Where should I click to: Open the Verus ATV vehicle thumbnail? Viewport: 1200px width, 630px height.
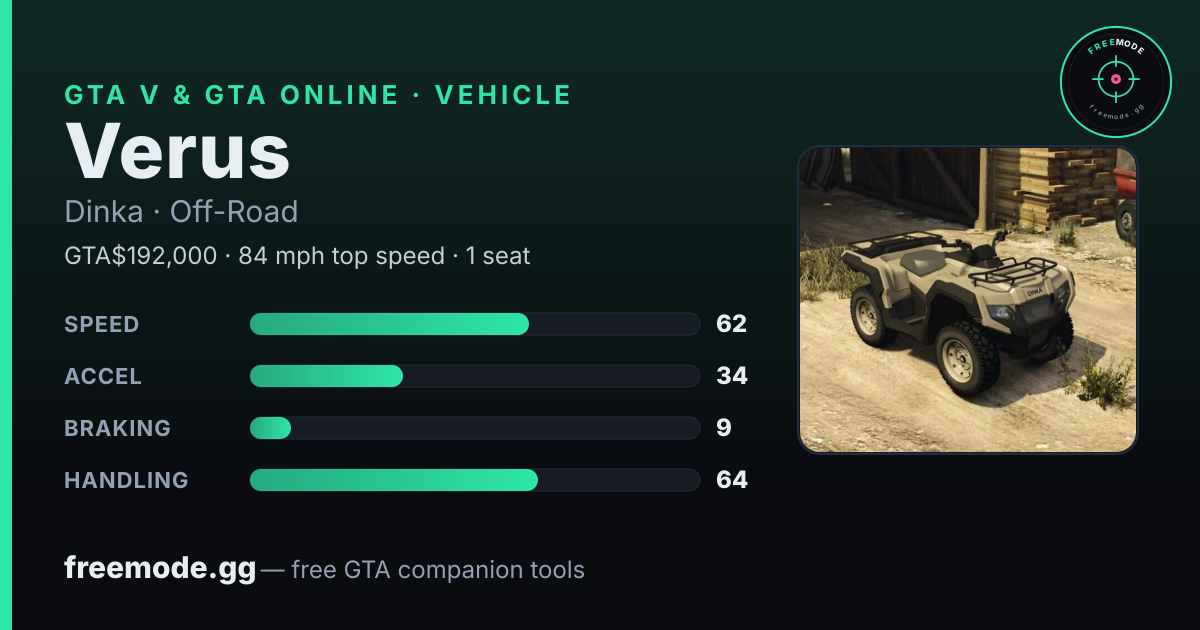pos(968,299)
